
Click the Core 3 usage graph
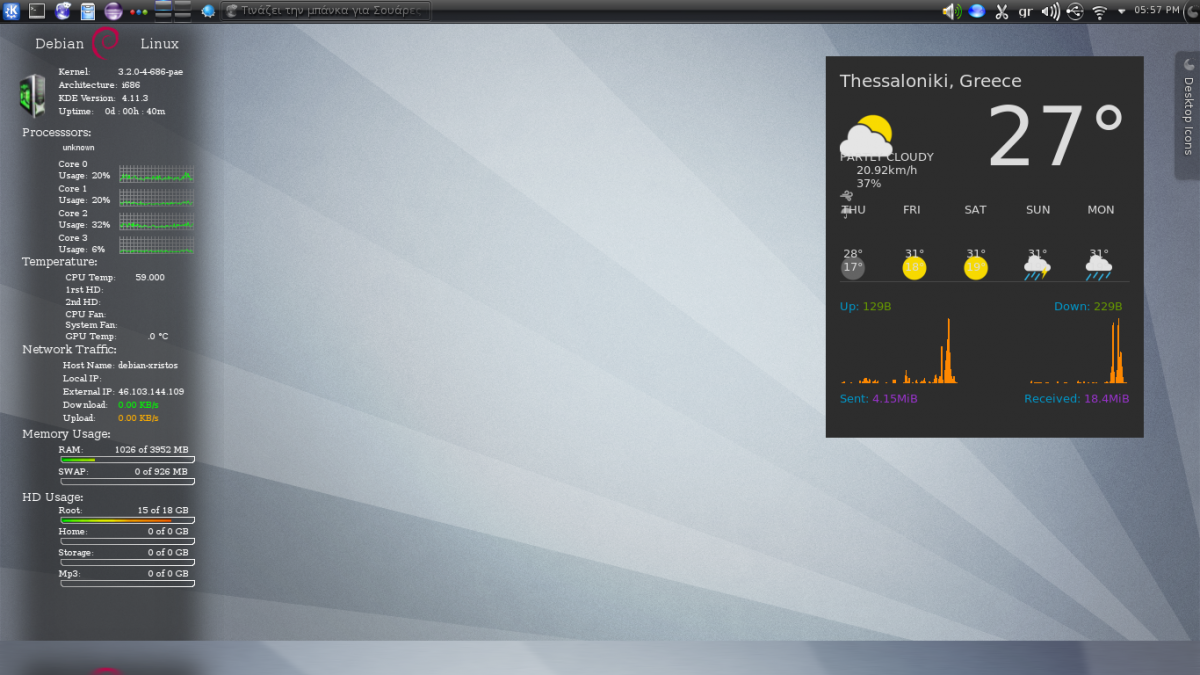coord(157,246)
